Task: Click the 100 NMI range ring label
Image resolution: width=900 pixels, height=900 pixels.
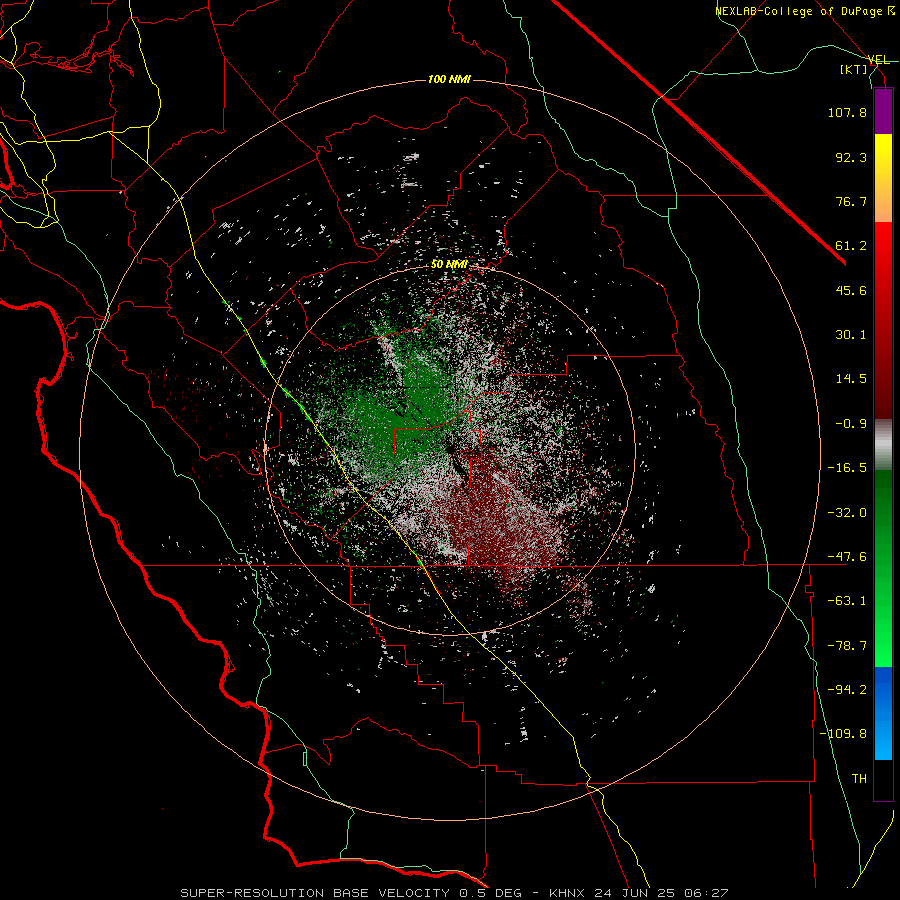Action: point(449,79)
